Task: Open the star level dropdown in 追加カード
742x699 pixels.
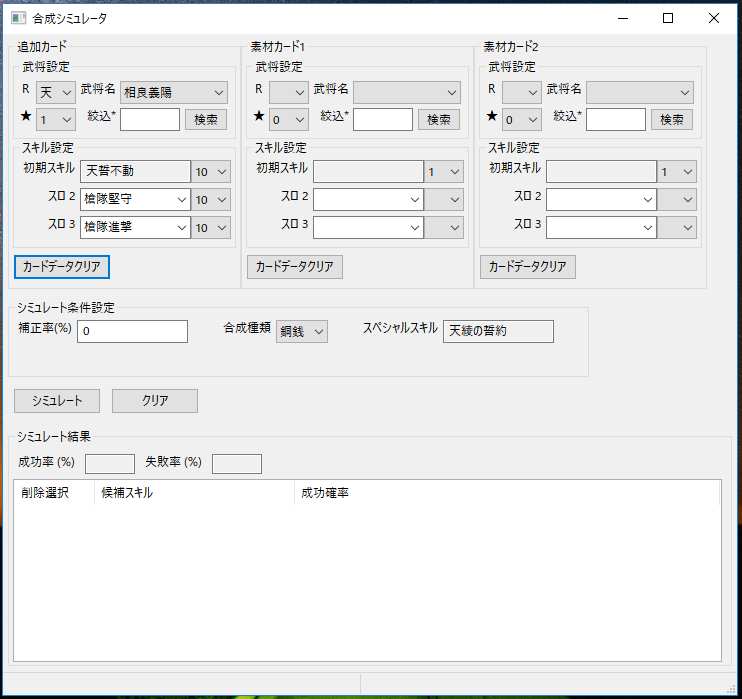Action: [55, 119]
